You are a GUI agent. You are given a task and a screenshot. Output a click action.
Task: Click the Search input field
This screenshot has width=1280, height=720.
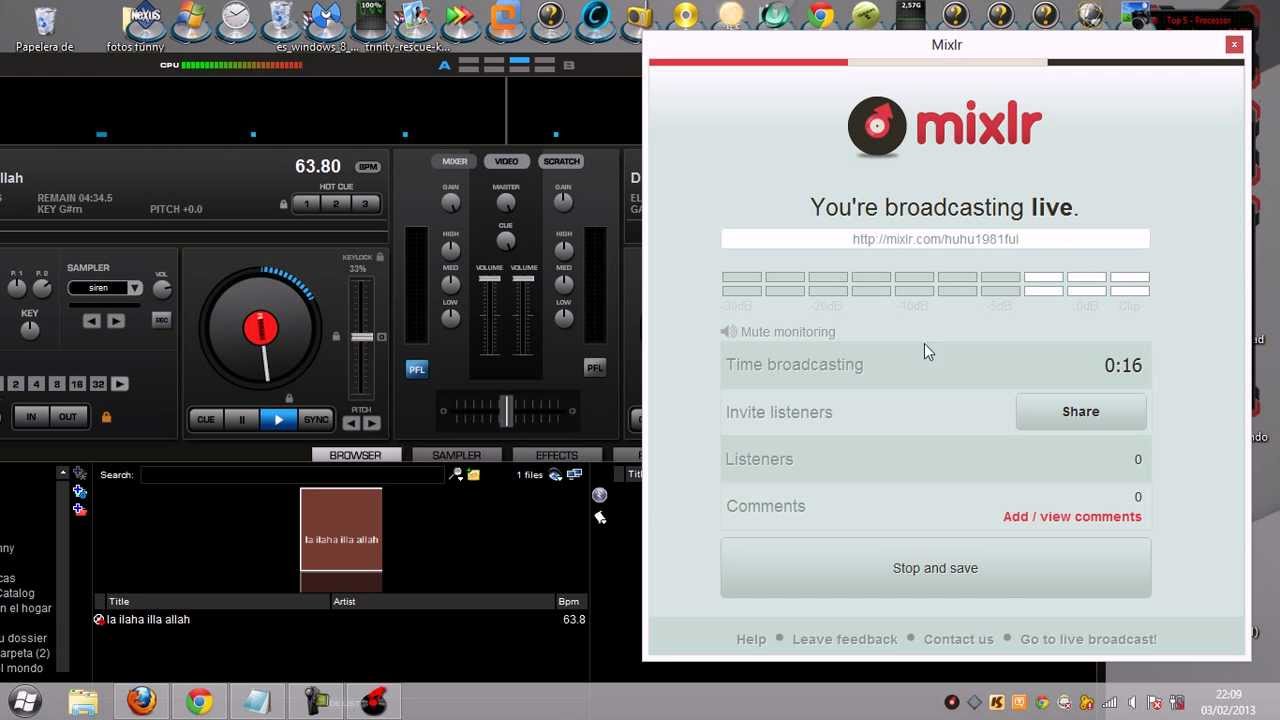tap(292, 475)
